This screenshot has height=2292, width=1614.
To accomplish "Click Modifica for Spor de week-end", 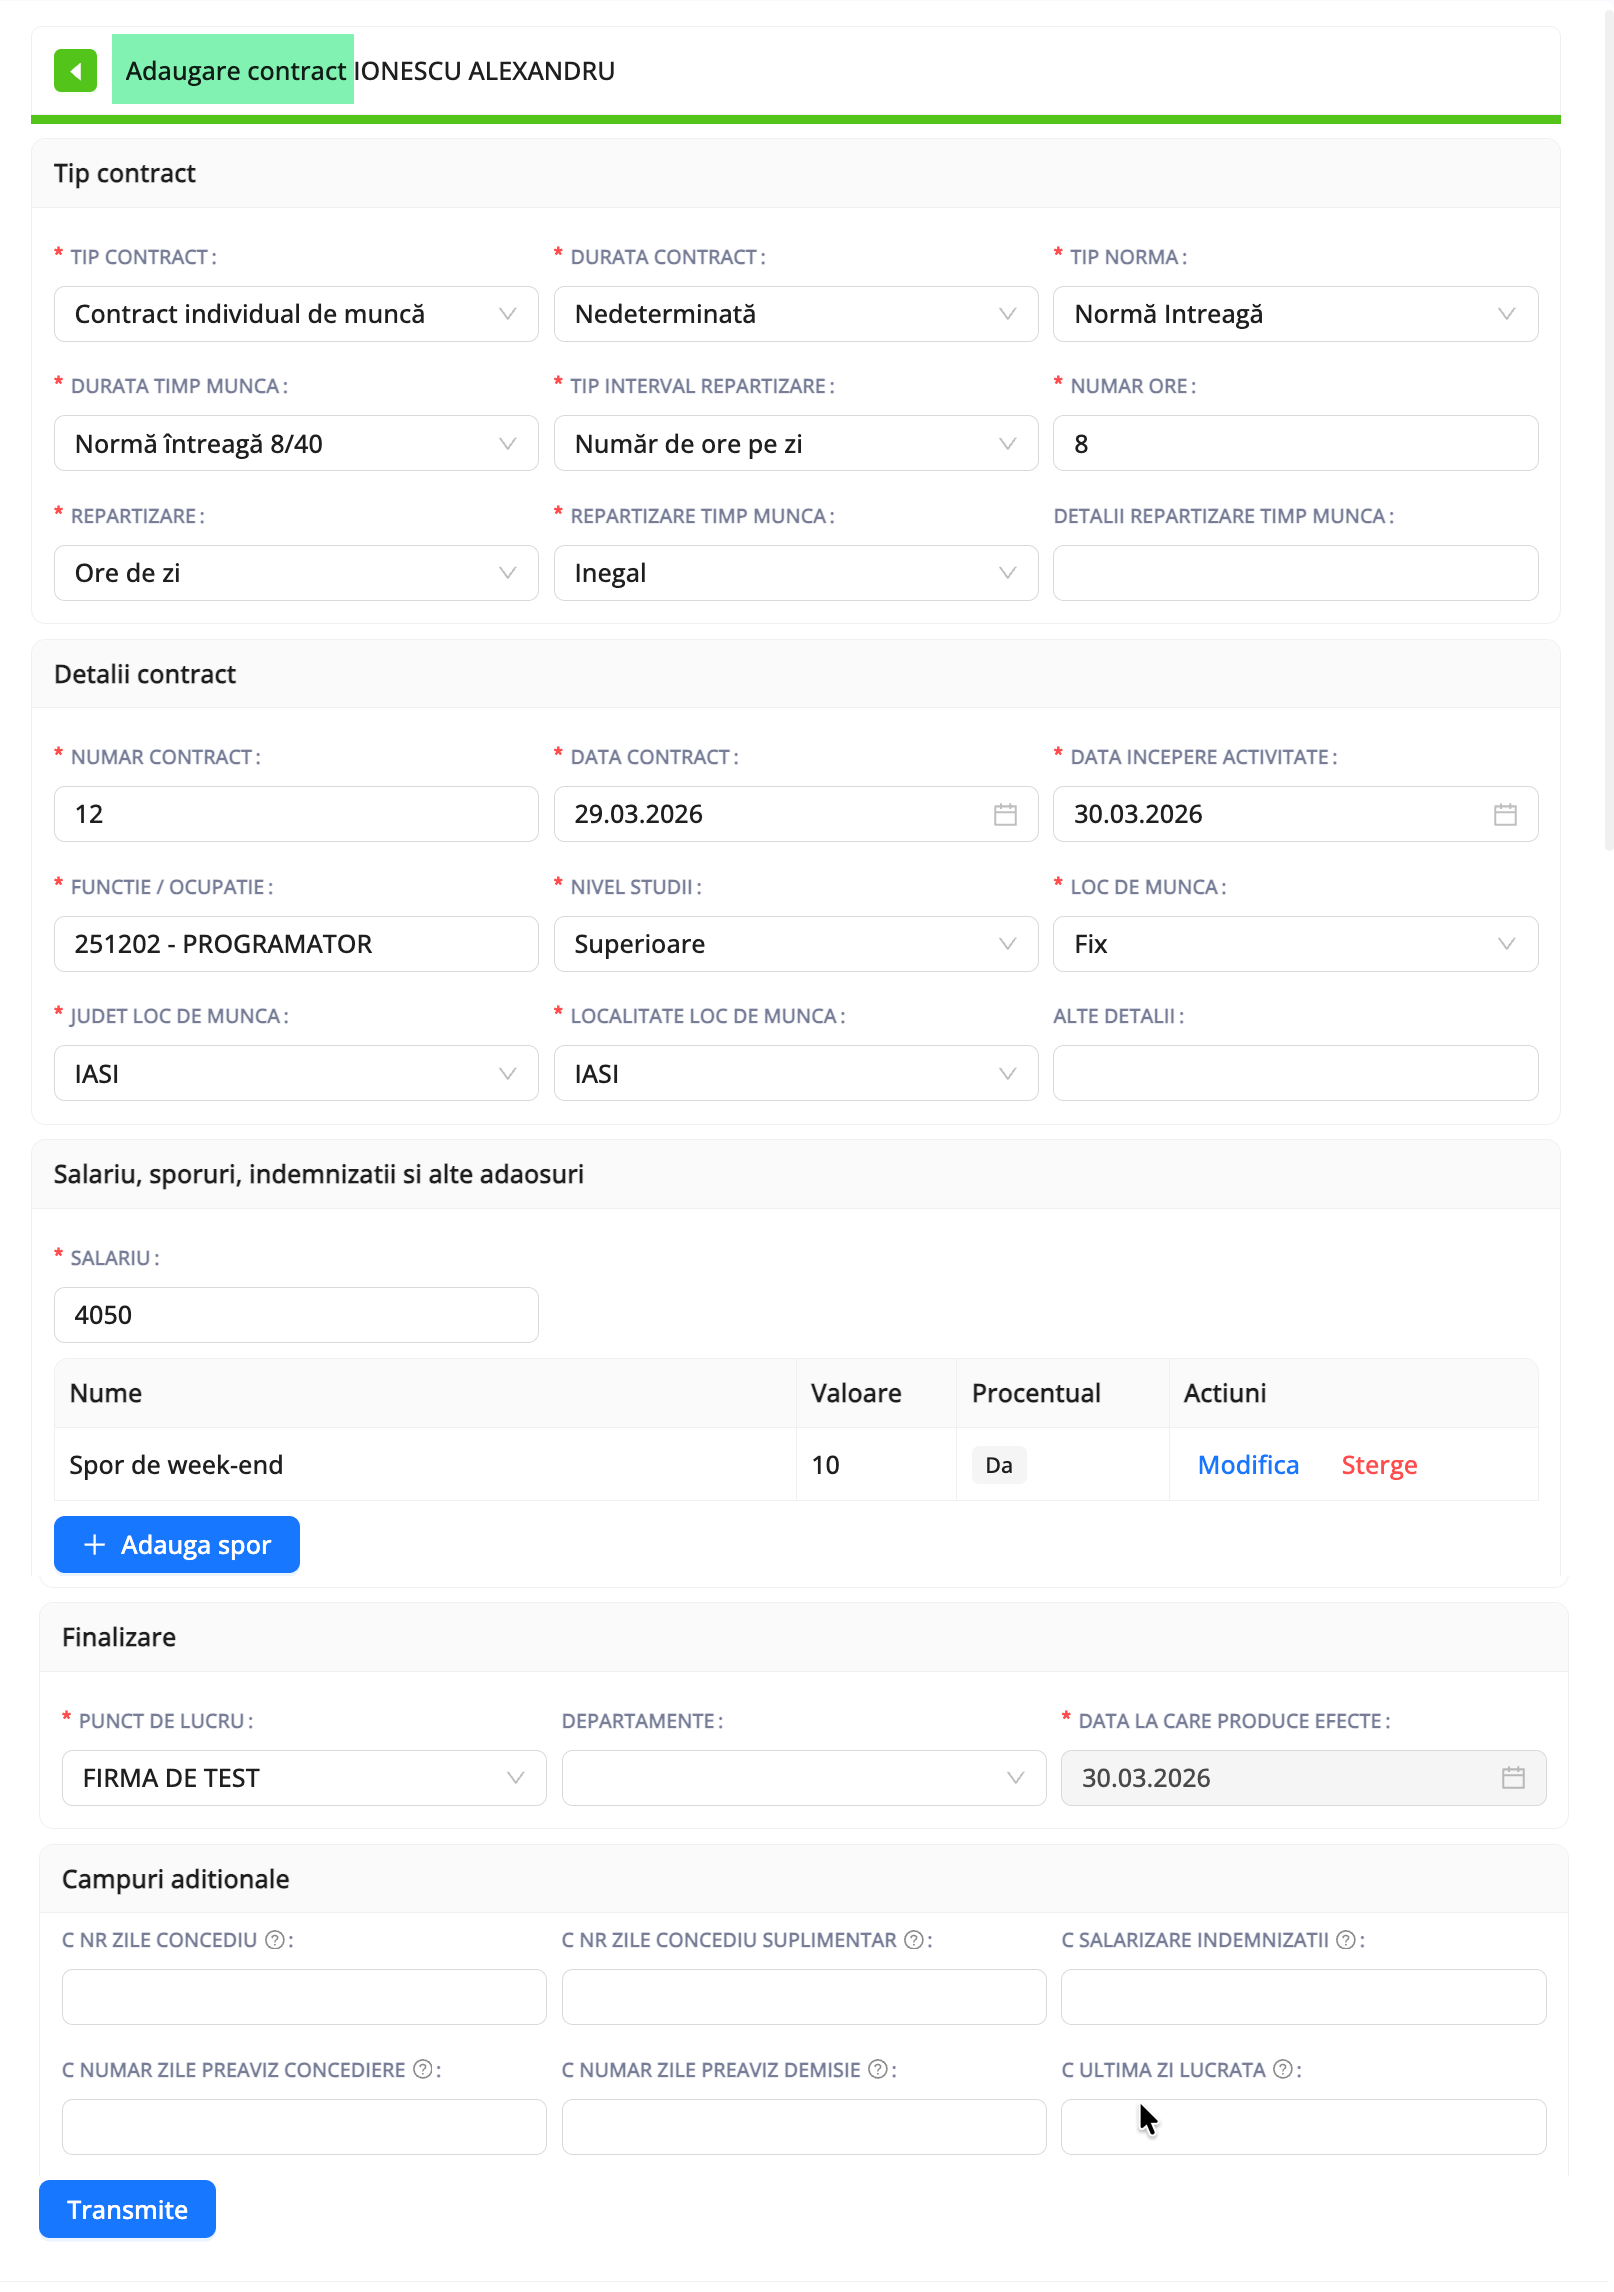I will (x=1247, y=1464).
